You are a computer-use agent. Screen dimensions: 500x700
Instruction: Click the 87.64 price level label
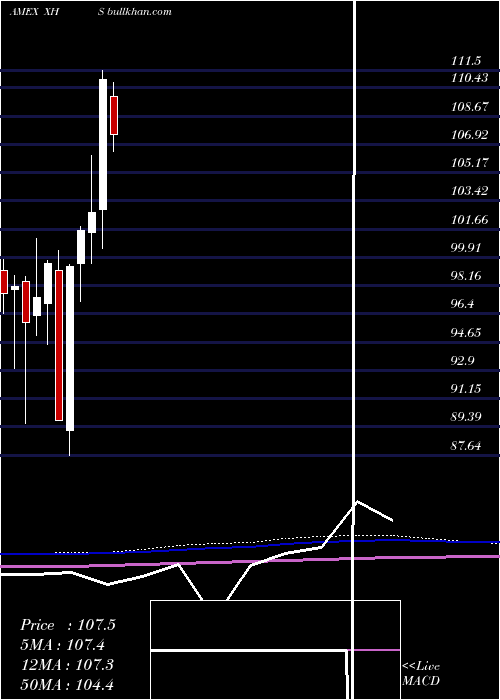(x=466, y=446)
